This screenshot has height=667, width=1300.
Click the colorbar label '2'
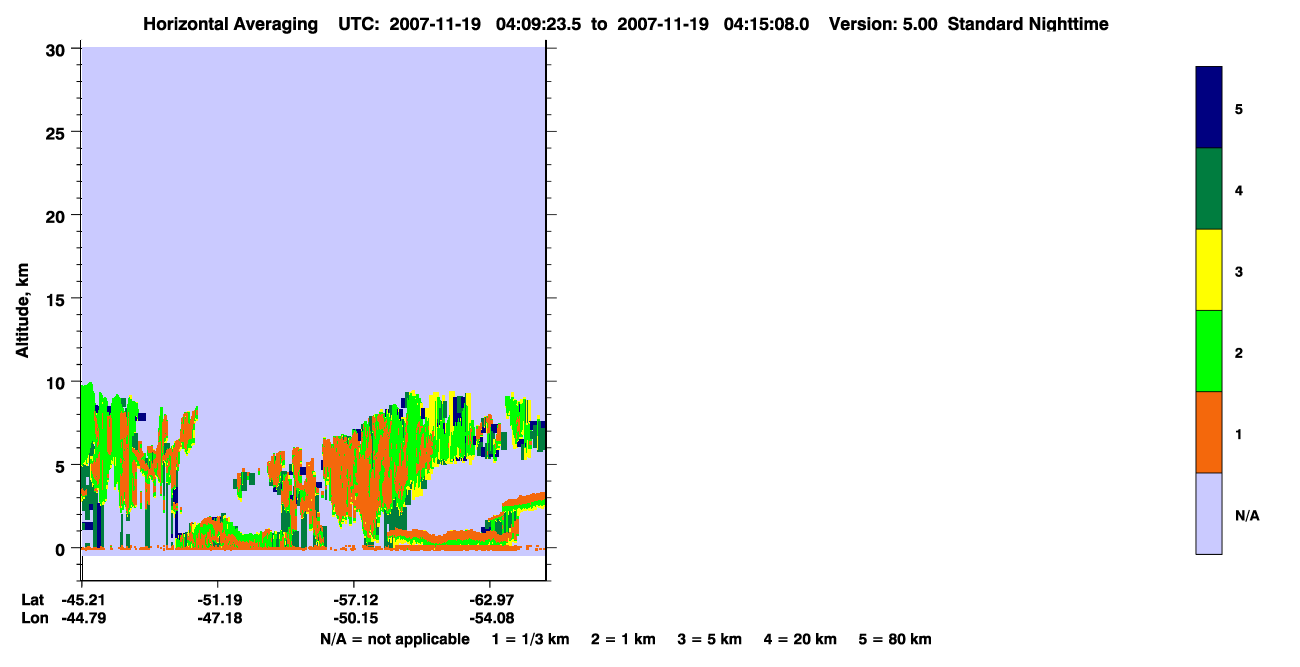pos(1239,352)
